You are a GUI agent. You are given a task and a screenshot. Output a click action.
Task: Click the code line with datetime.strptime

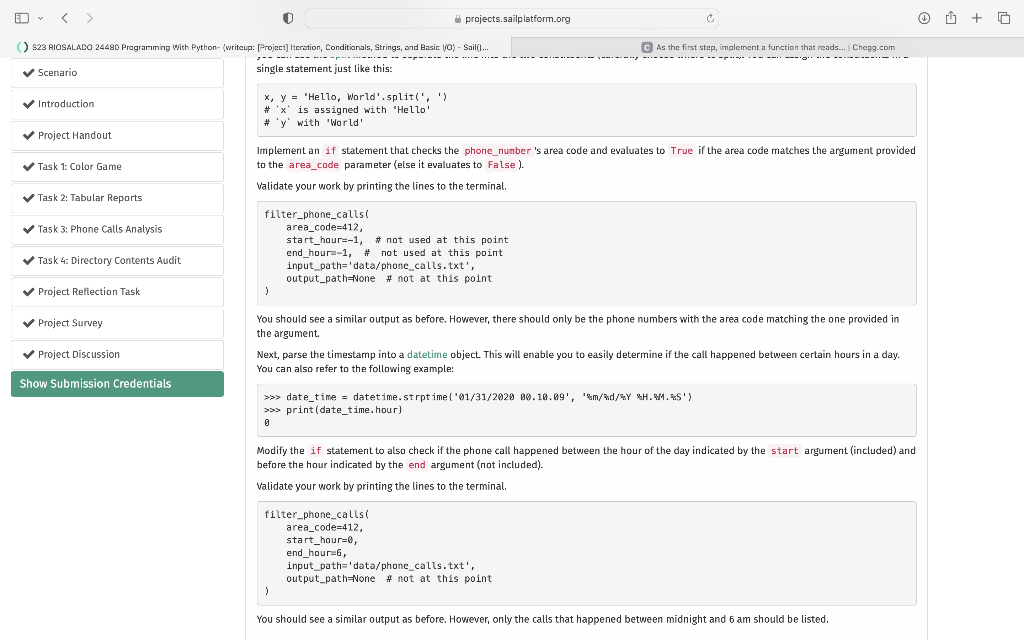[478, 397]
